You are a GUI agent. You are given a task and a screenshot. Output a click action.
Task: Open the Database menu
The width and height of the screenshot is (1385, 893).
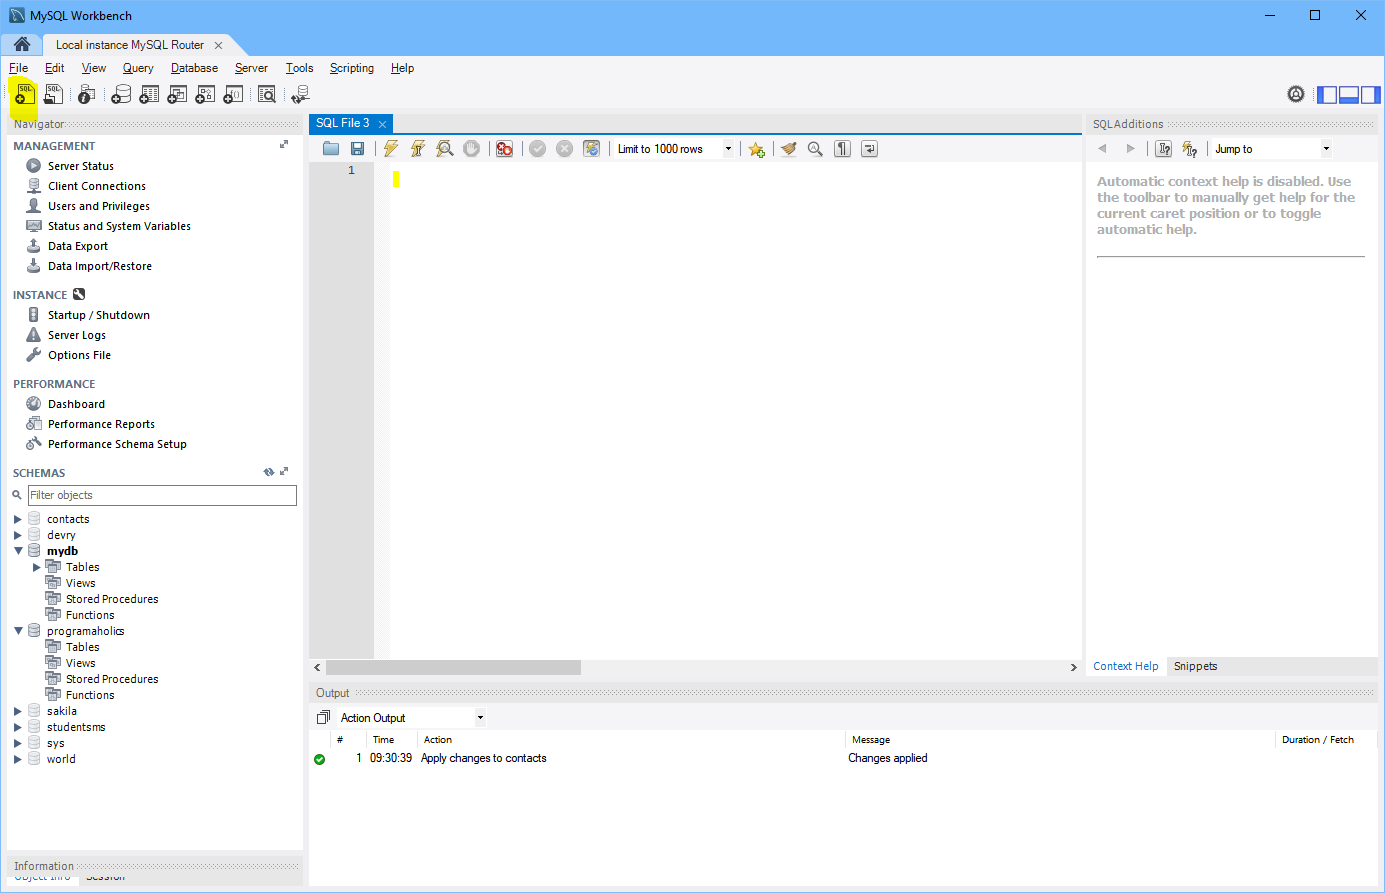[194, 68]
